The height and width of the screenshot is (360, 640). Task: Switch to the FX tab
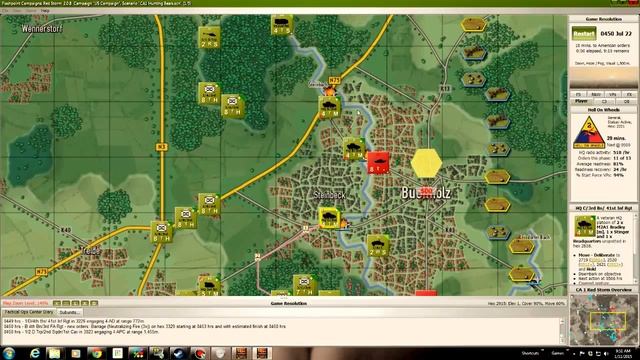pos(629,94)
